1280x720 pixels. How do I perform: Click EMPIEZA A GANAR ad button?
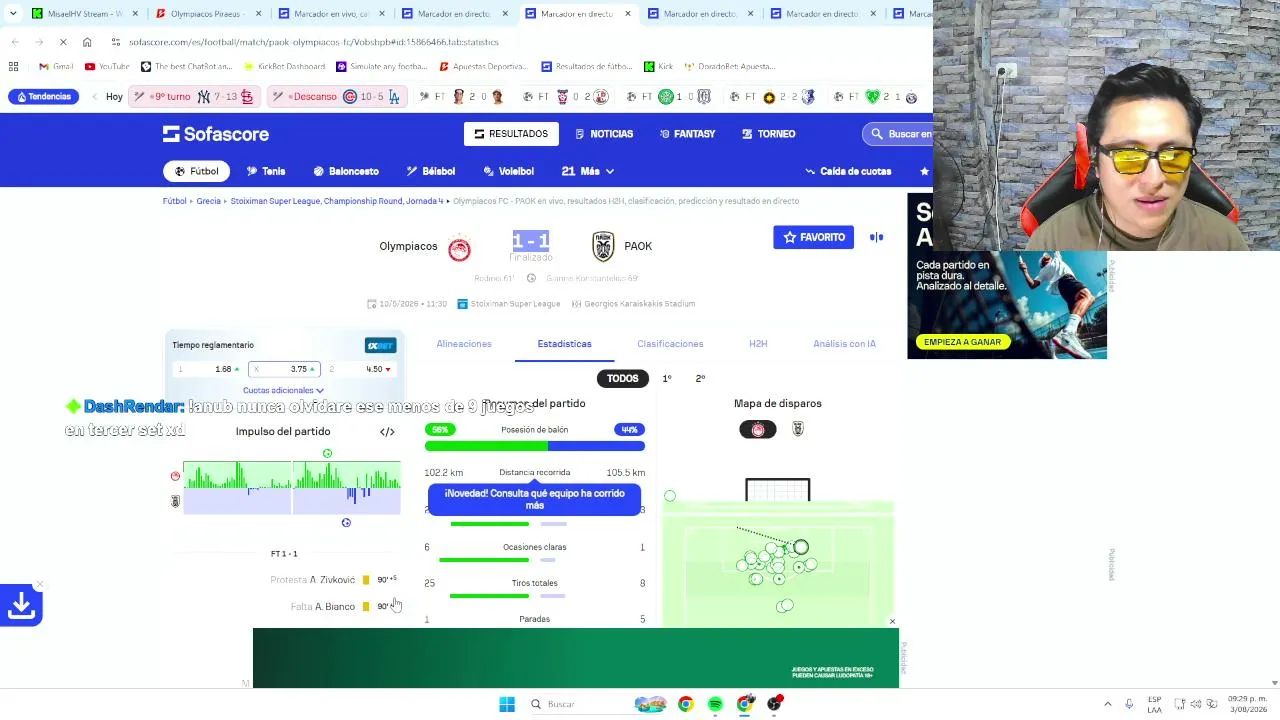pos(962,342)
